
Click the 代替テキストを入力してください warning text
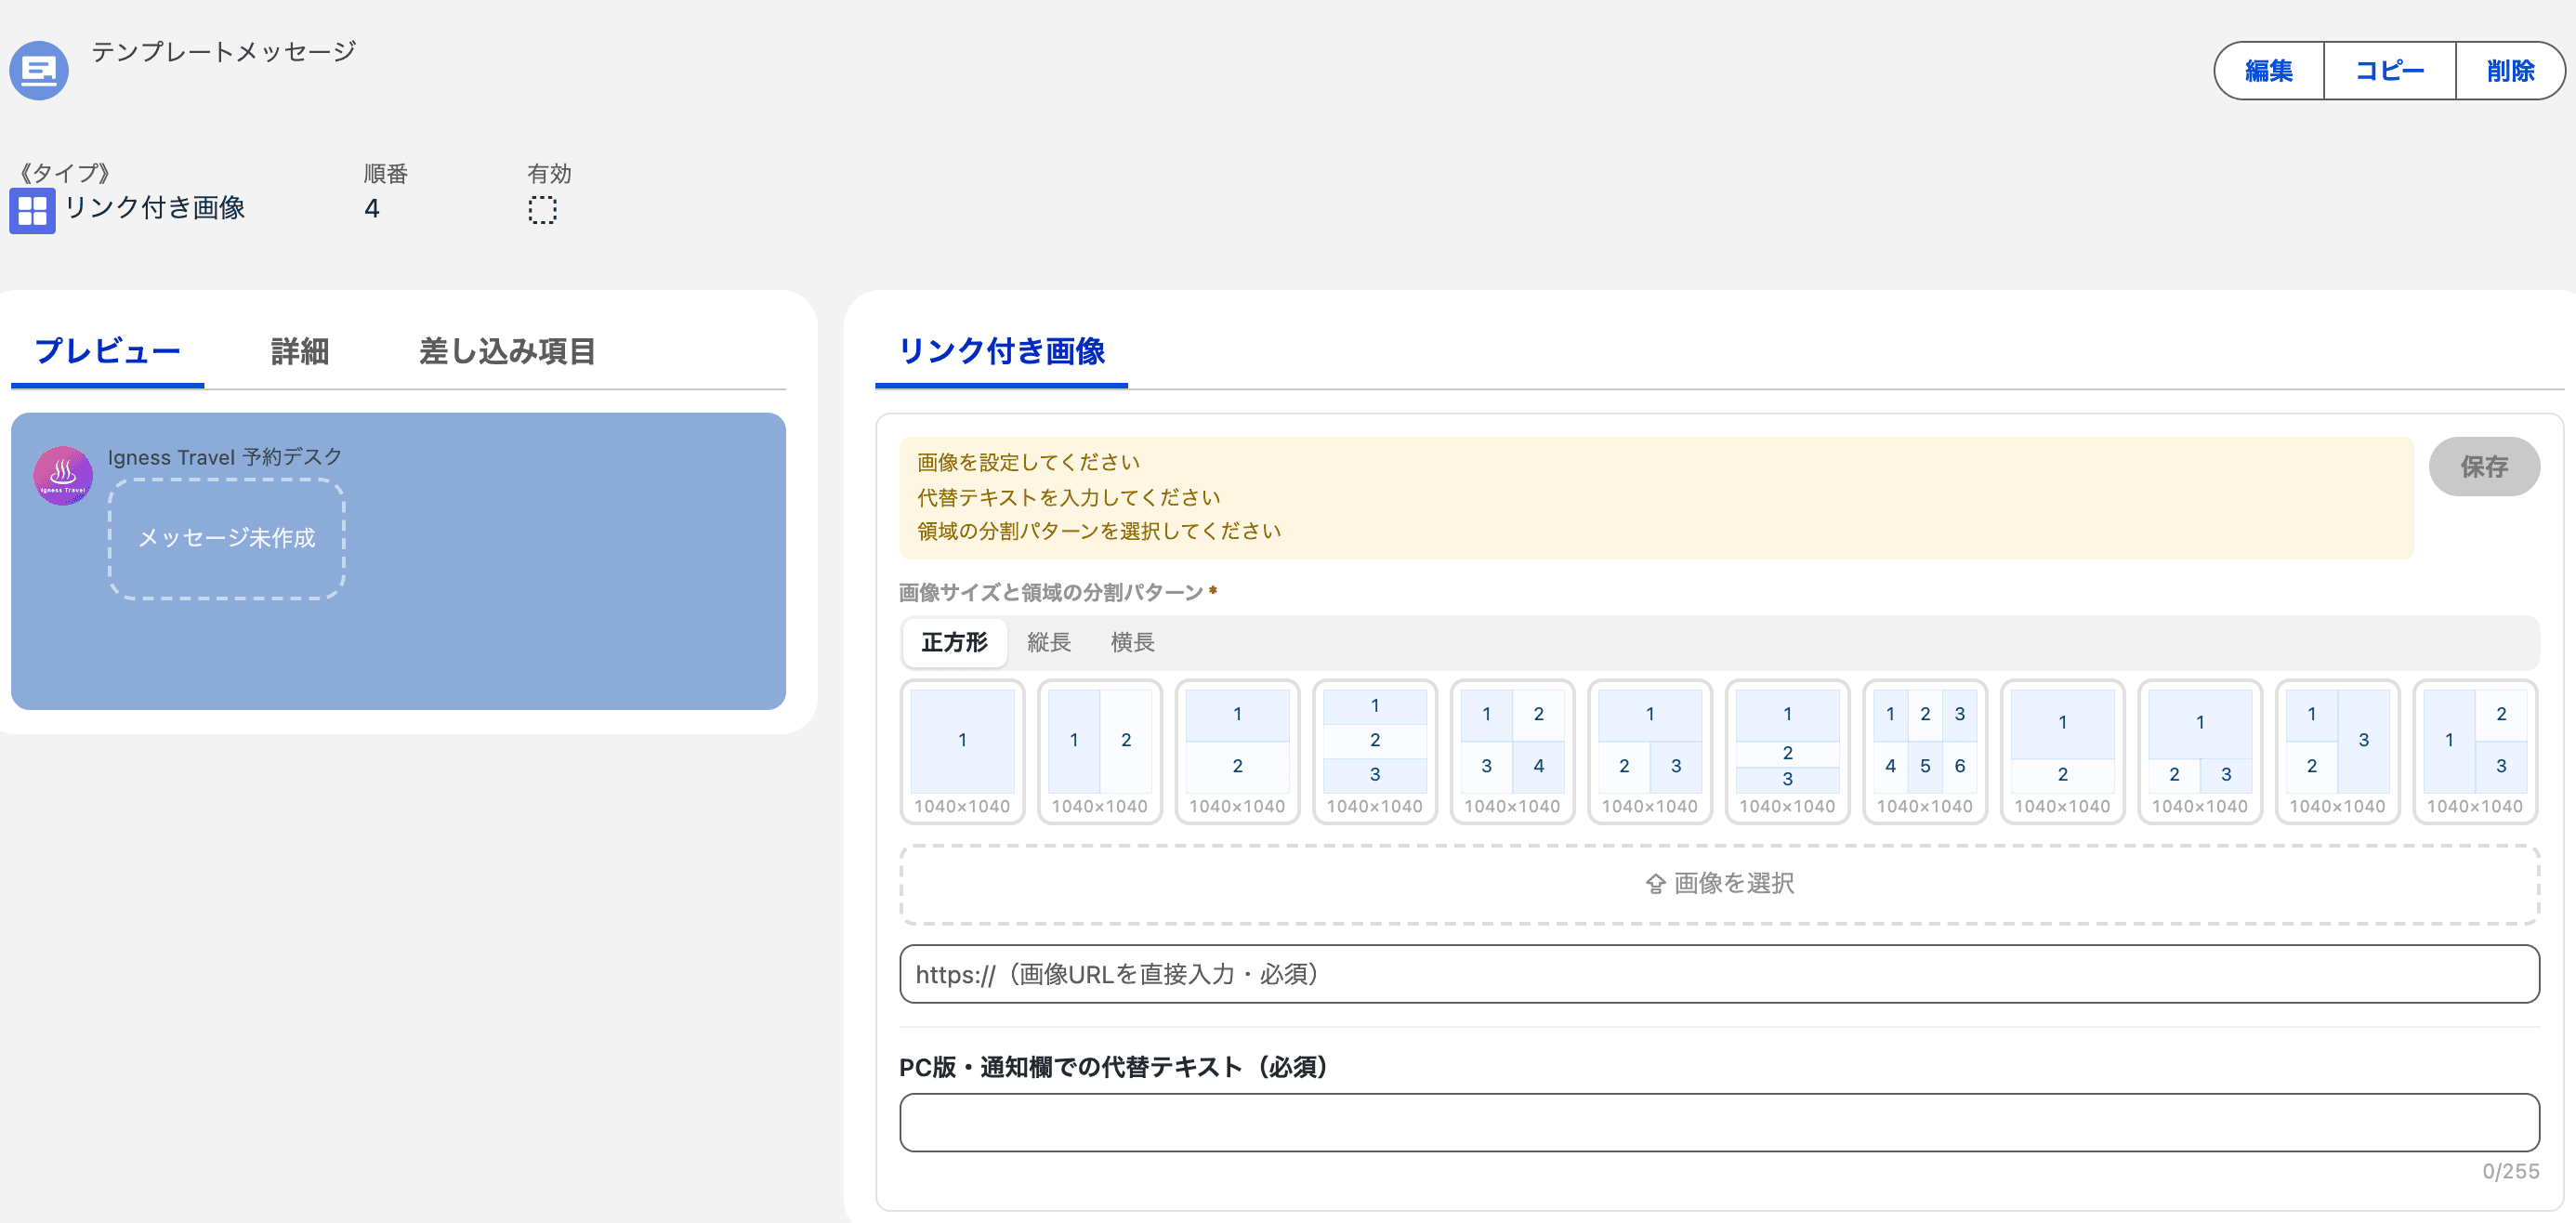pos(1068,497)
